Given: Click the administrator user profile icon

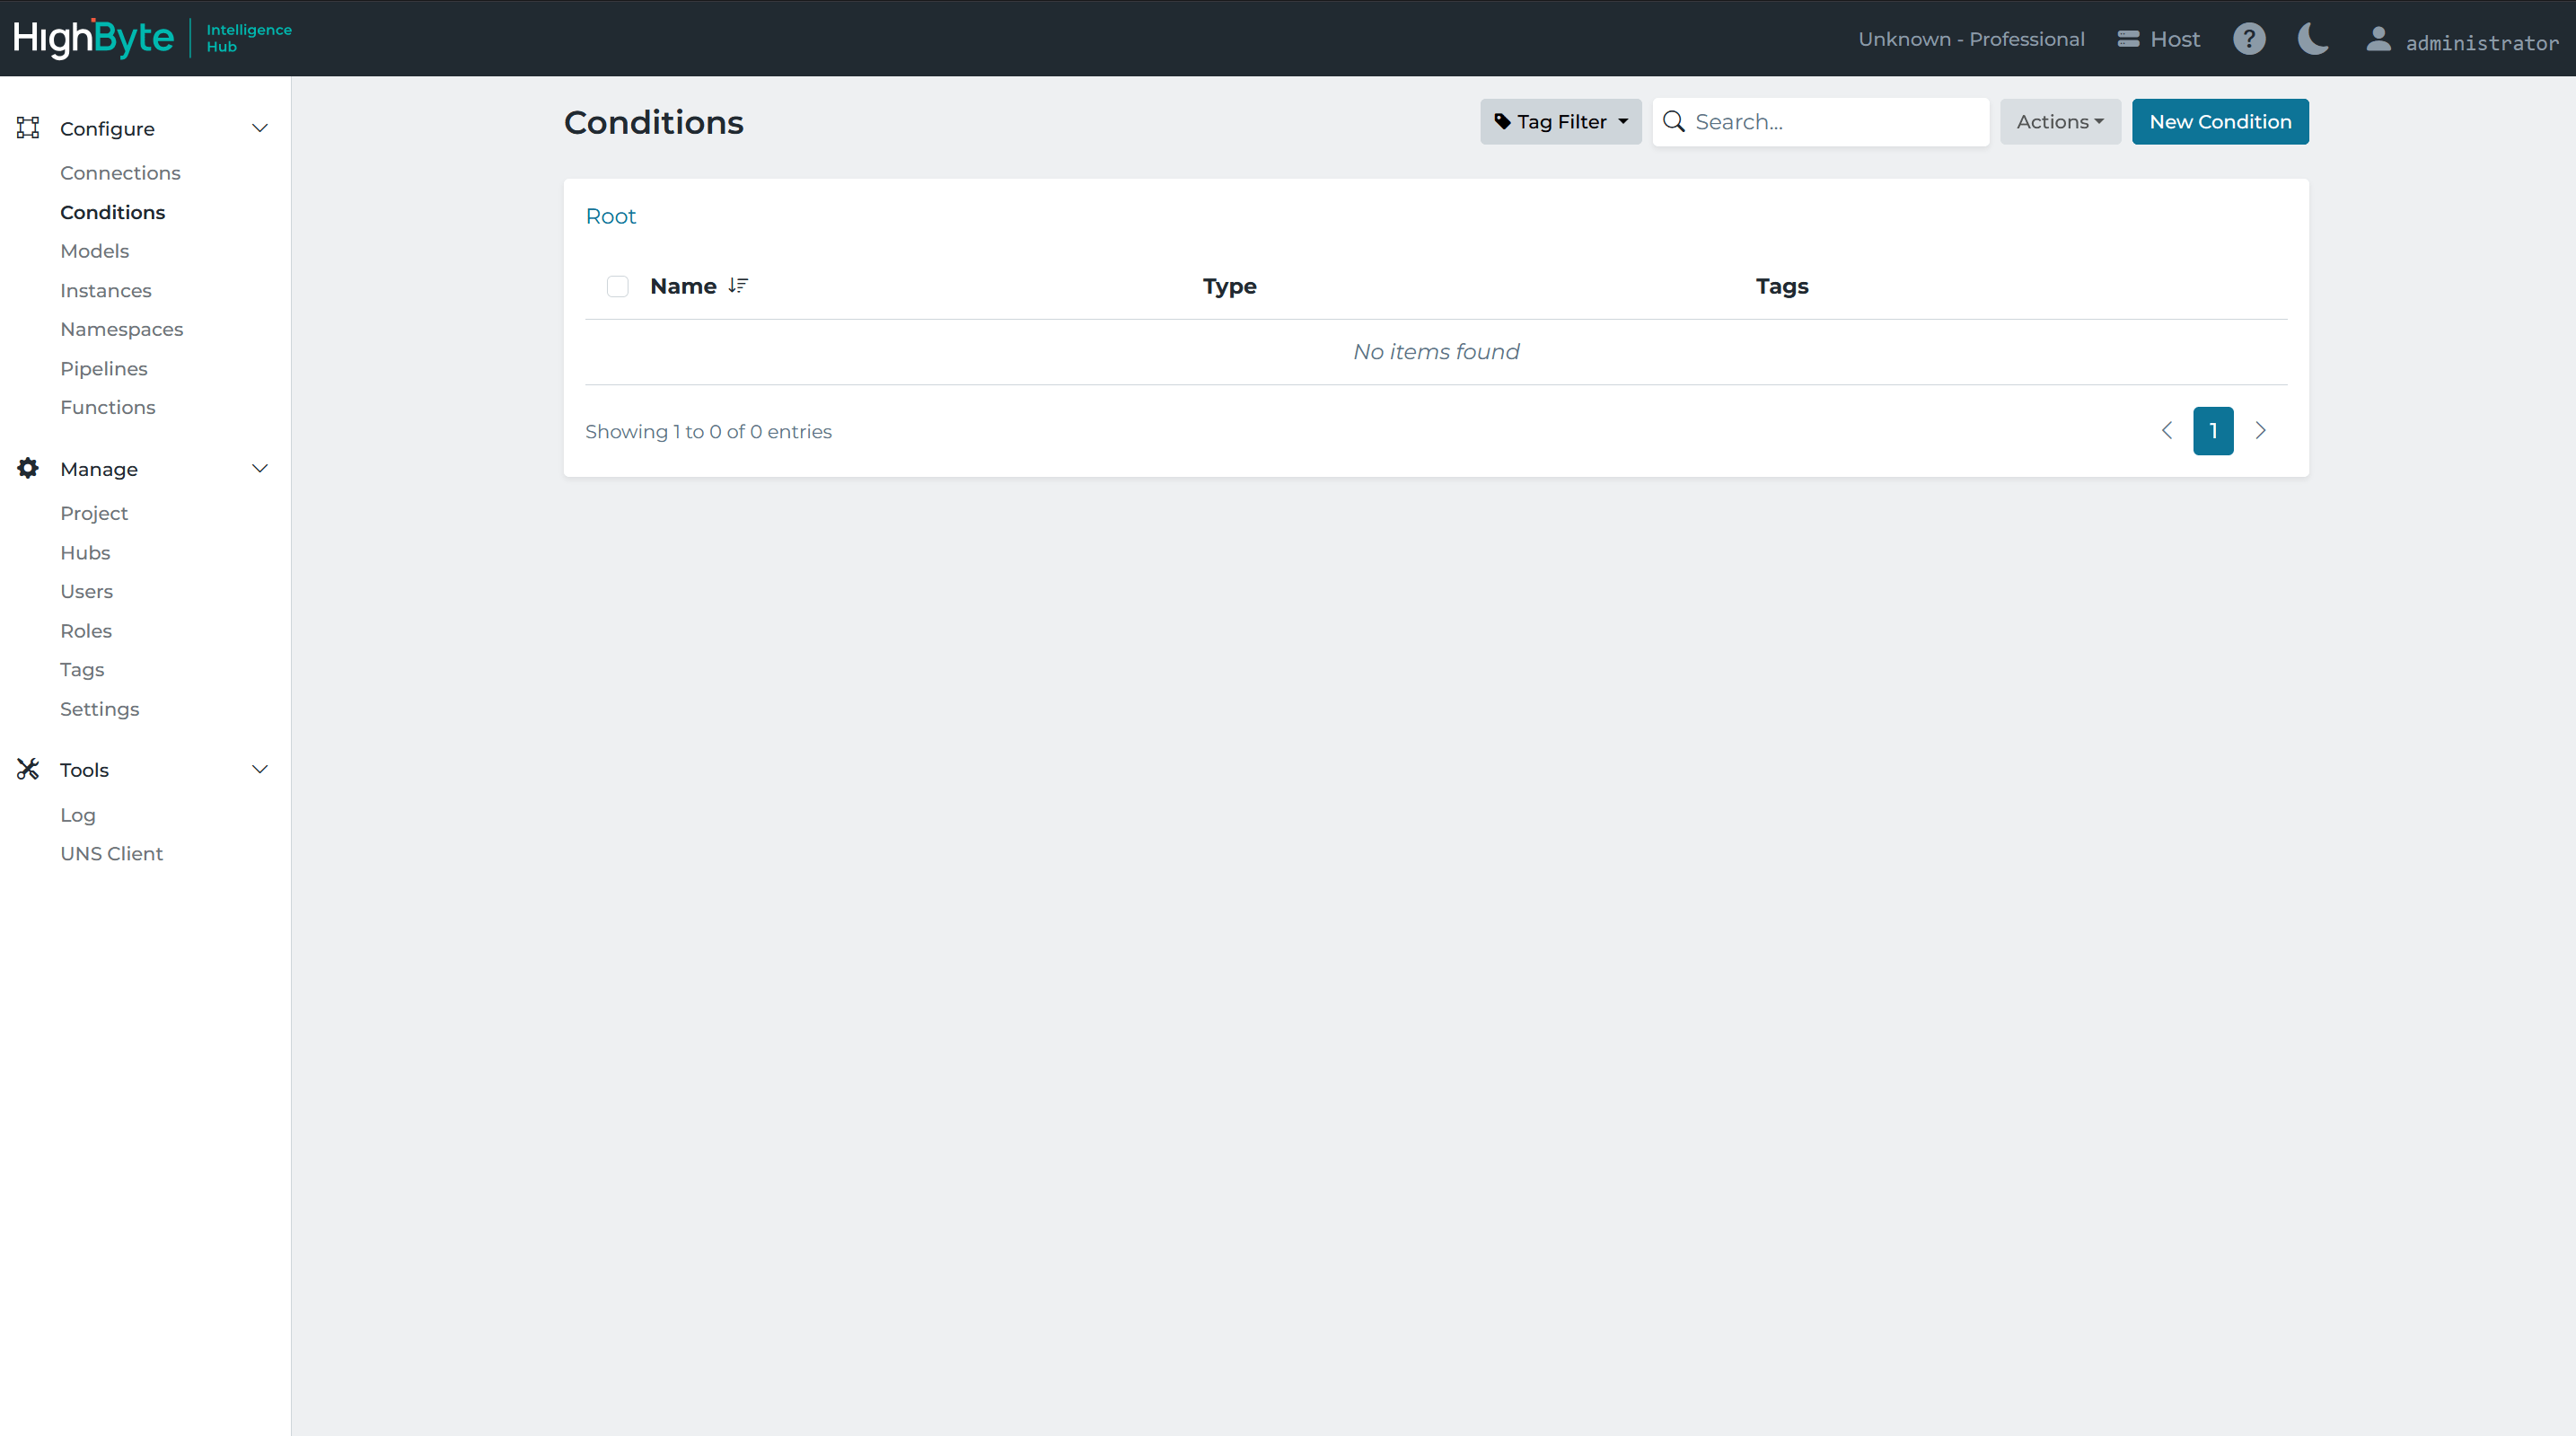Looking at the screenshot, I should coord(2378,39).
